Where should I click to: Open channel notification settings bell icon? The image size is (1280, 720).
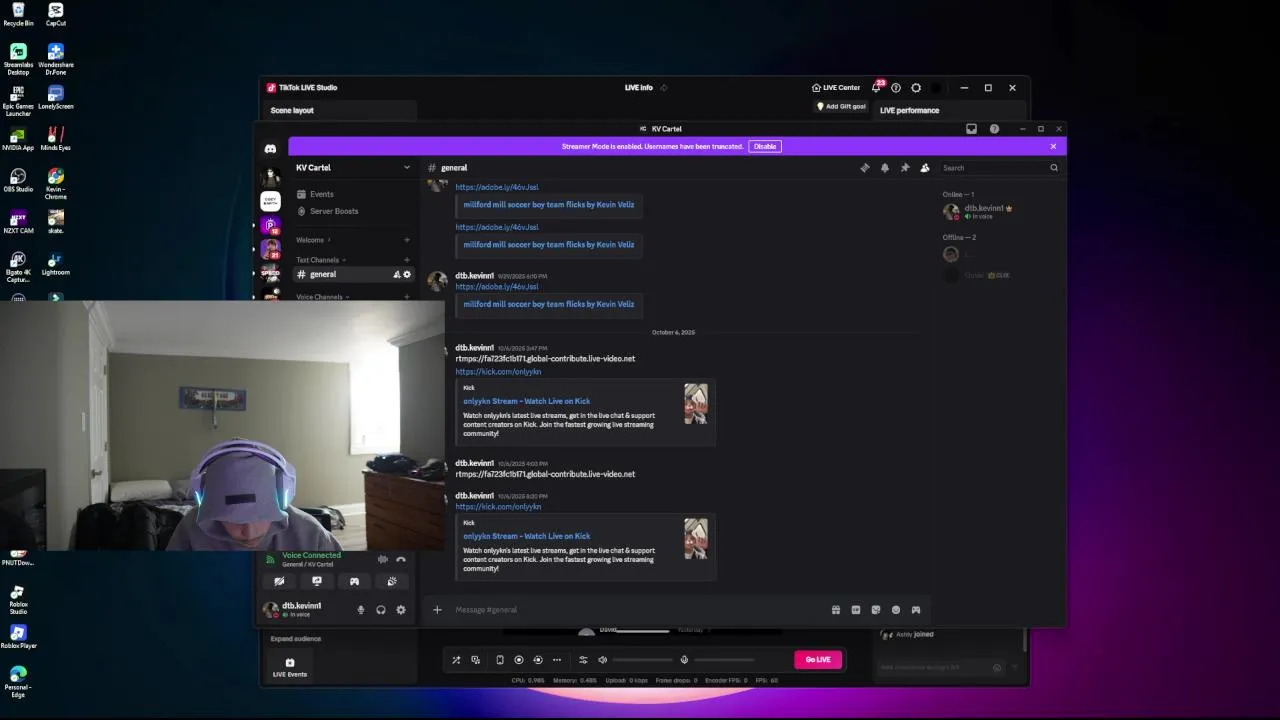pos(885,168)
